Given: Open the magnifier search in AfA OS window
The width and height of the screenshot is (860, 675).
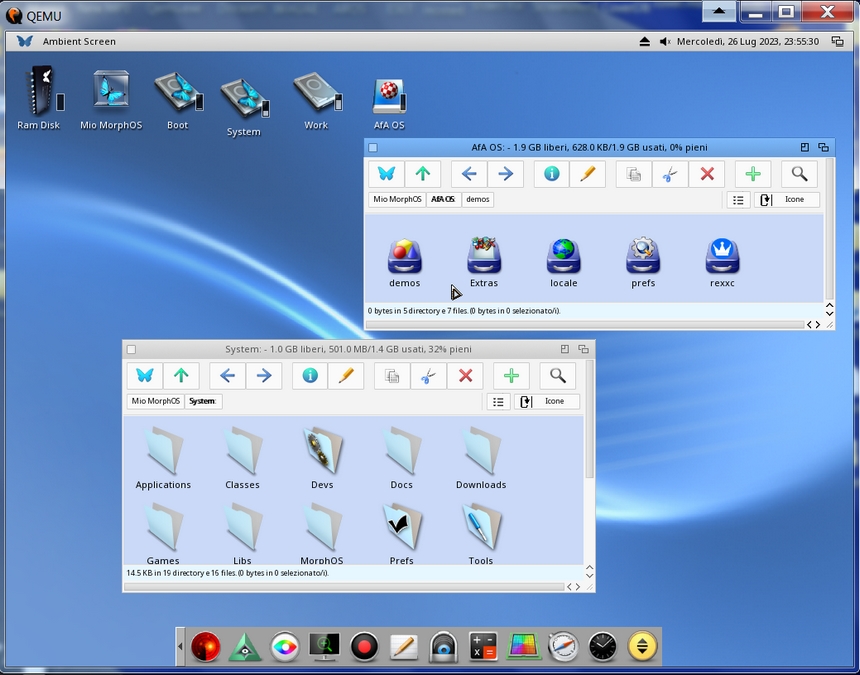Looking at the screenshot, I should [799, 174].
